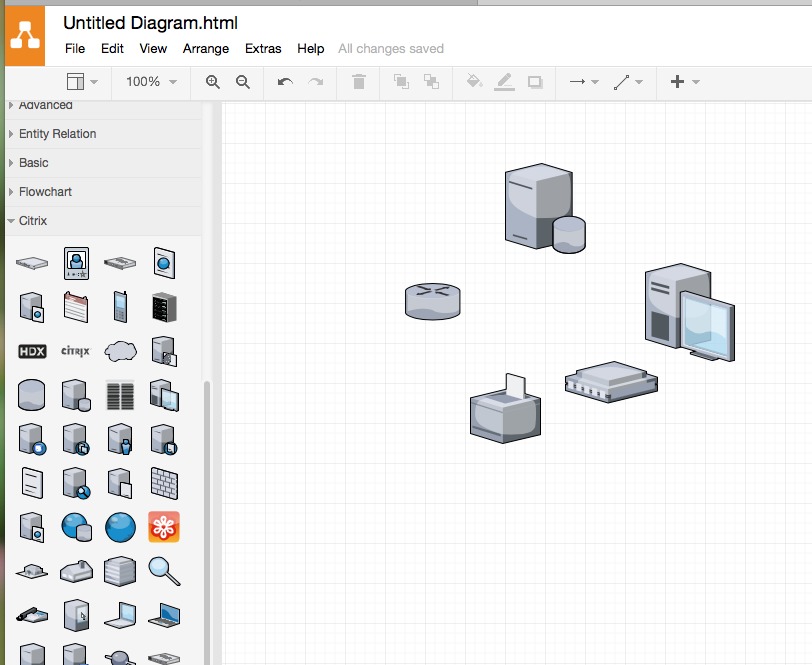This screenshot has height=665, width=812.
Task: Pick the firewall brick wall shape
Action: (x=164, y=482)
